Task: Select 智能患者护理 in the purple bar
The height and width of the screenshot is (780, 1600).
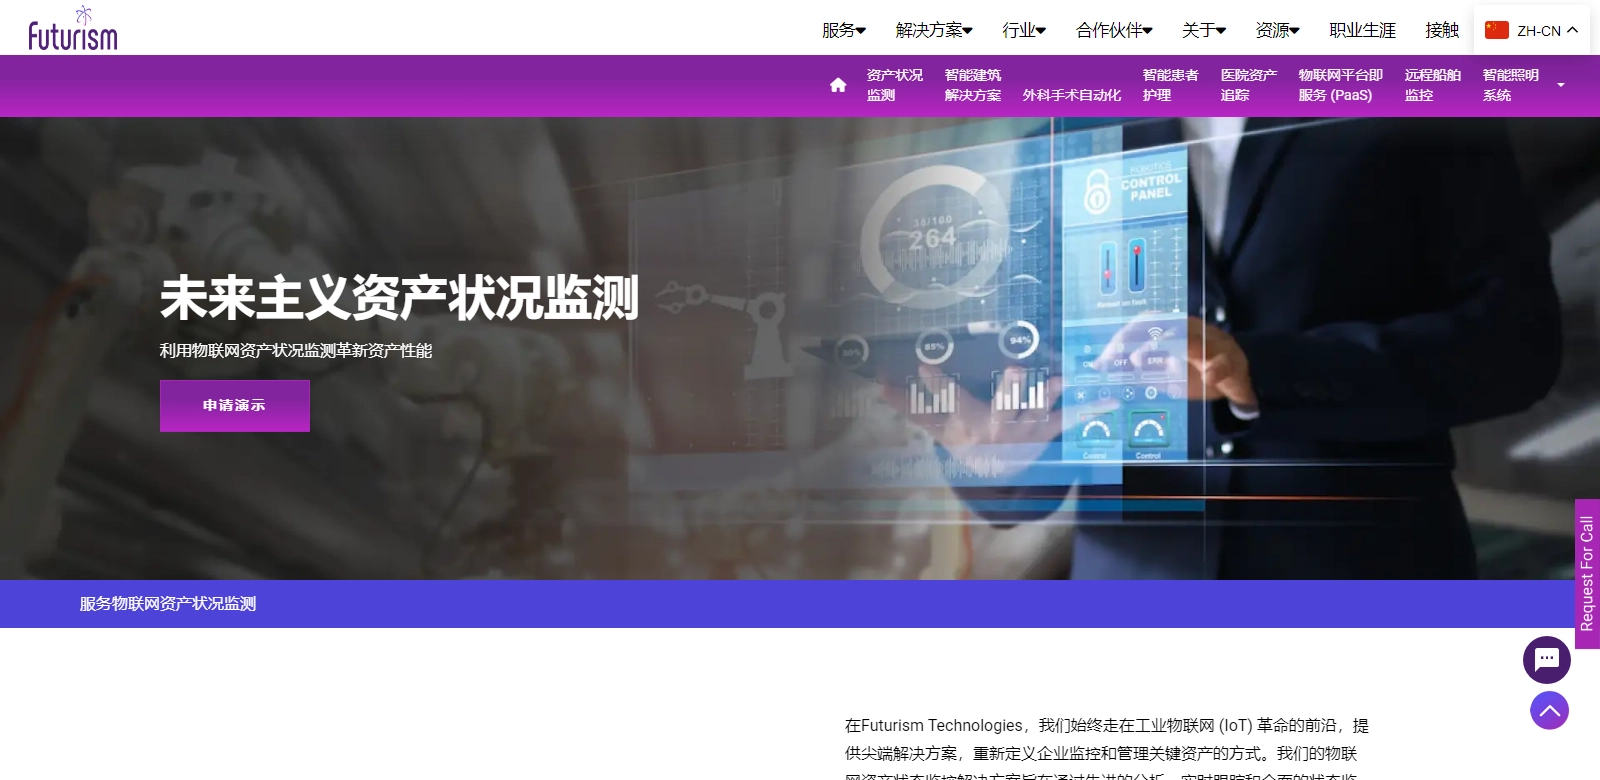Action: [1170, 85]
